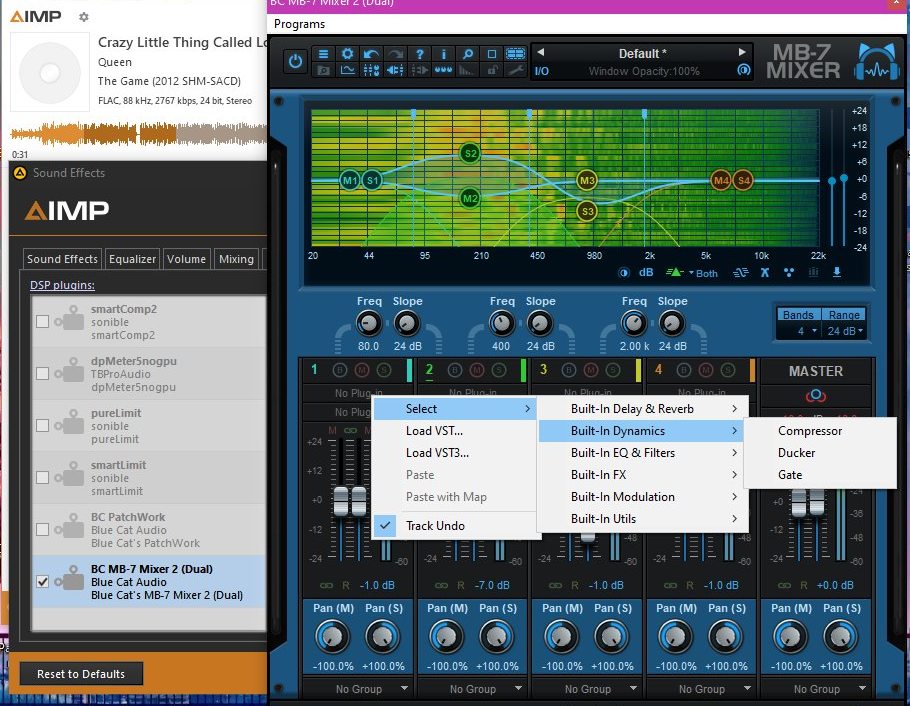Uncheck BC MB-7 Mixer 2 (Dual) plugin
This screenshot has height=706, width=910.
pyautogui.click(x=42, y=582)
